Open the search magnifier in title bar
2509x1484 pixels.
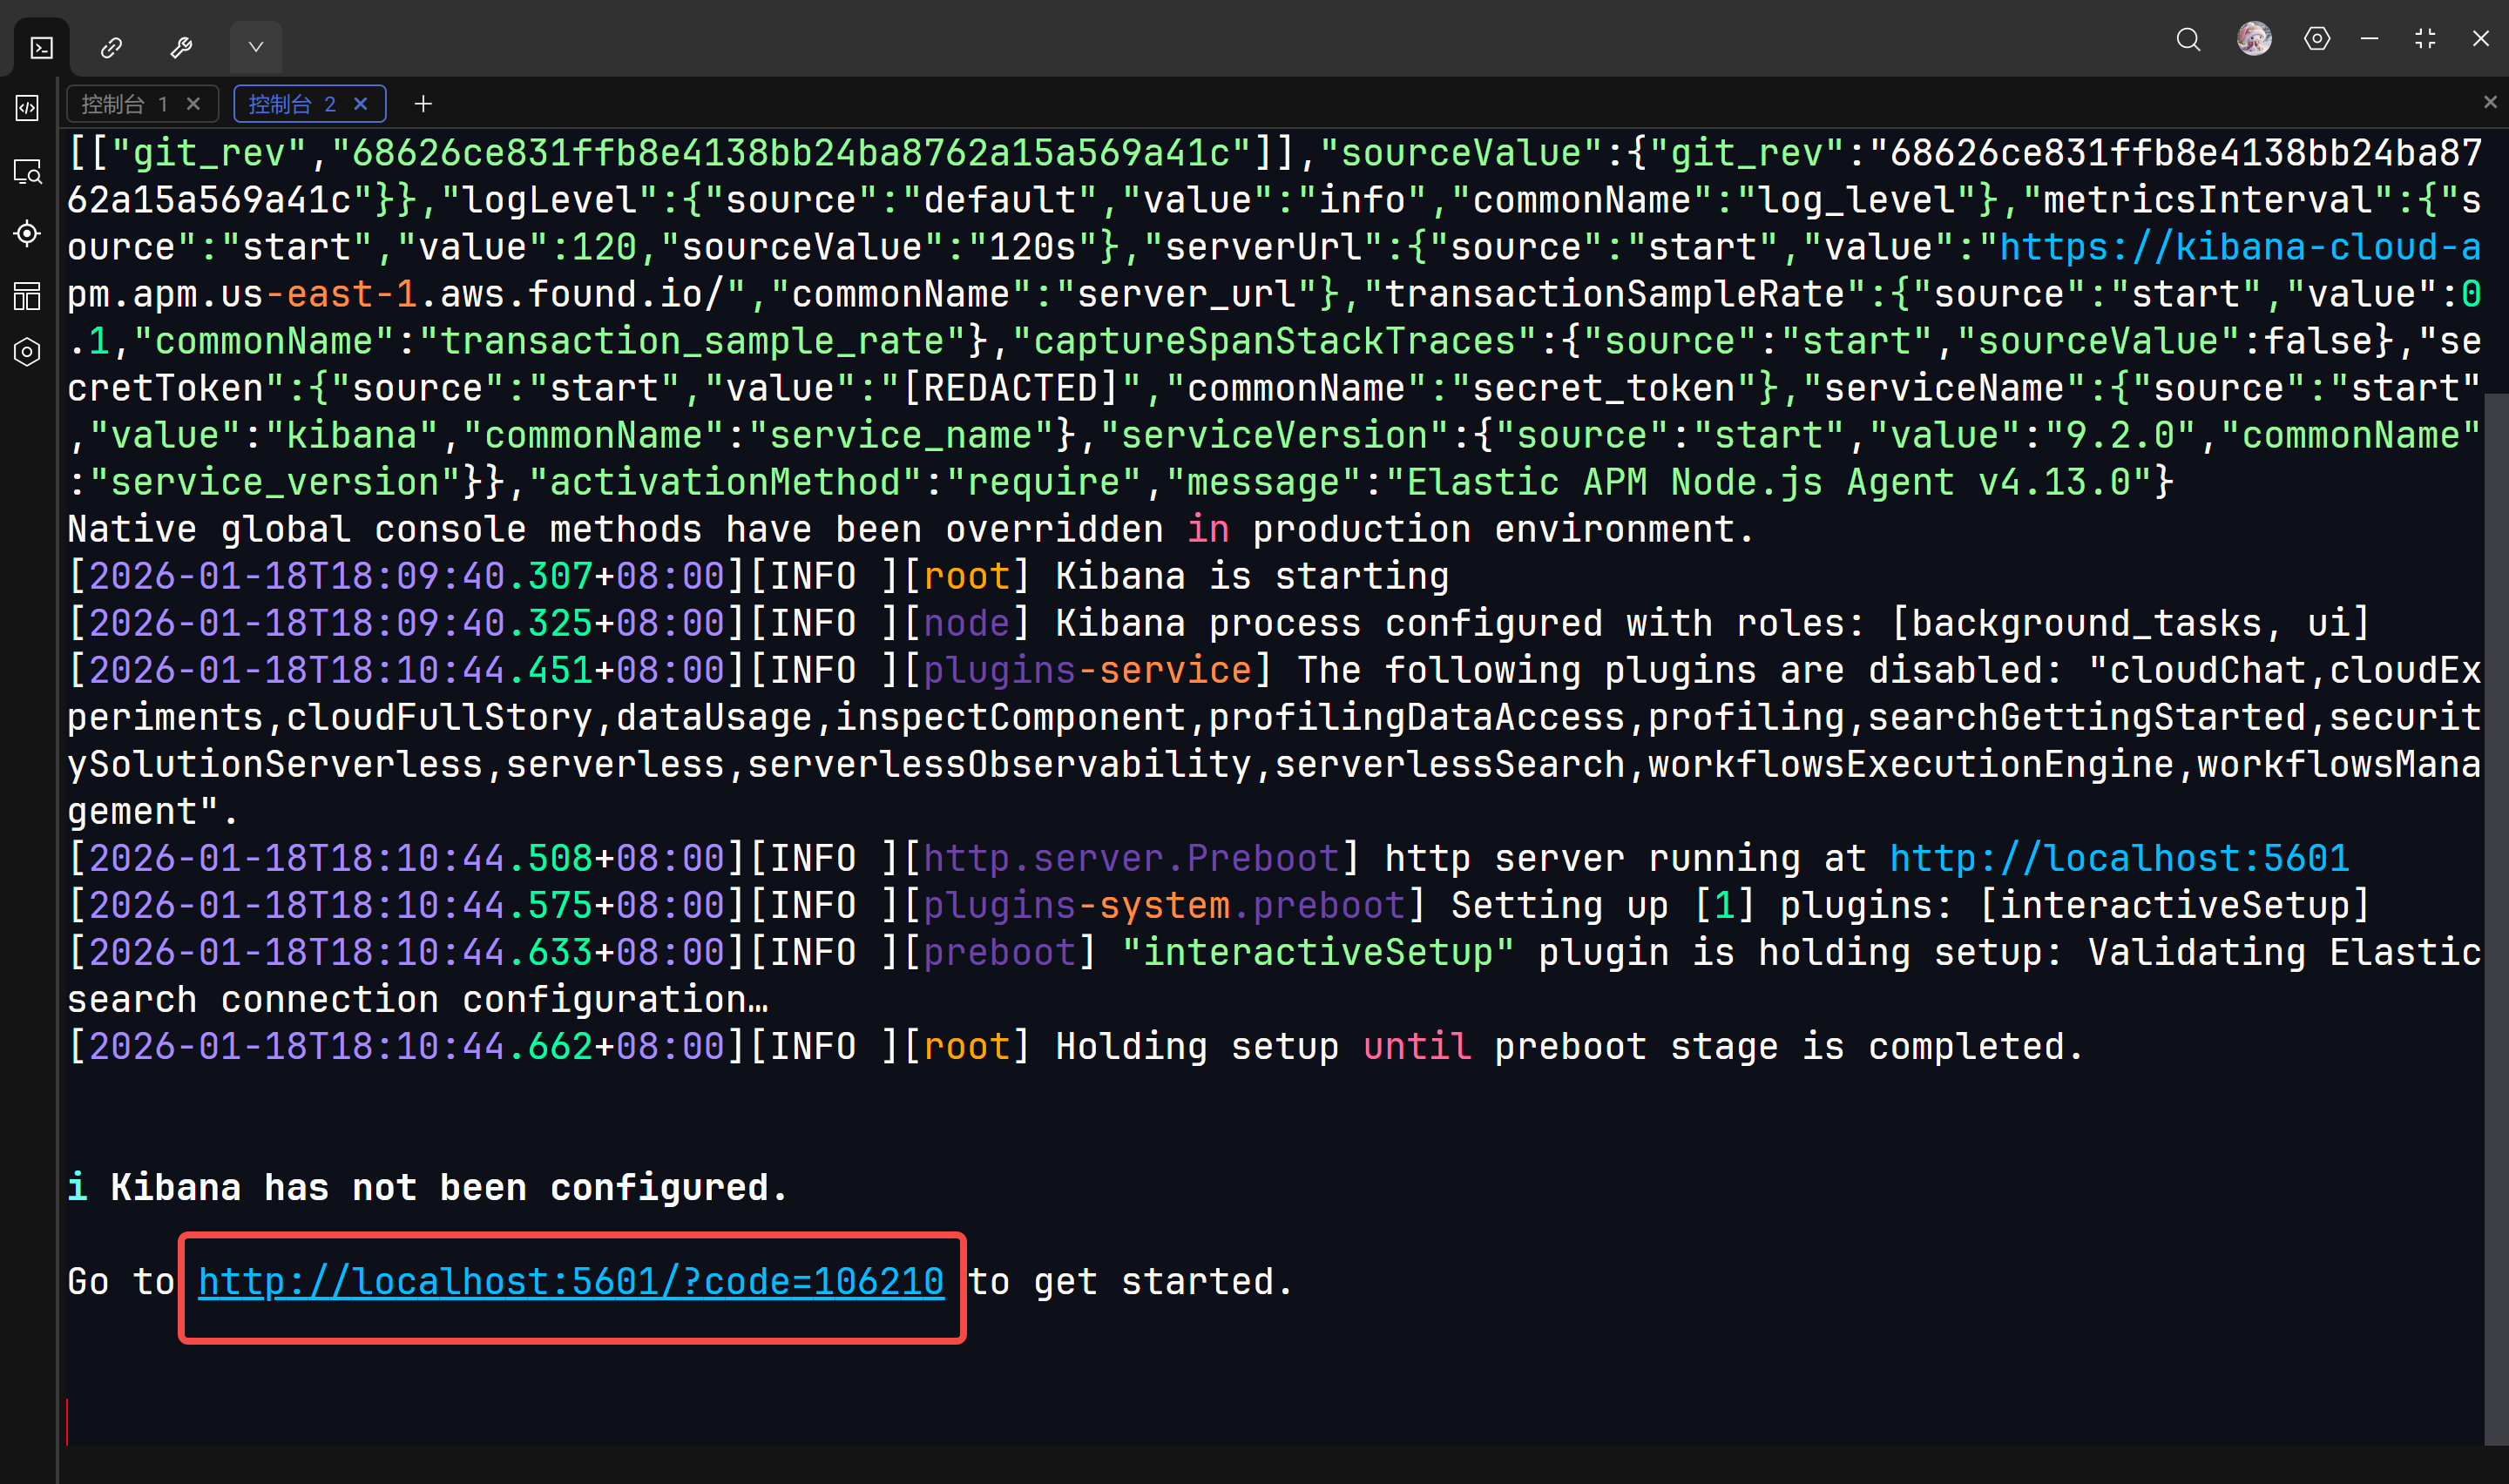pos(2188,39)
